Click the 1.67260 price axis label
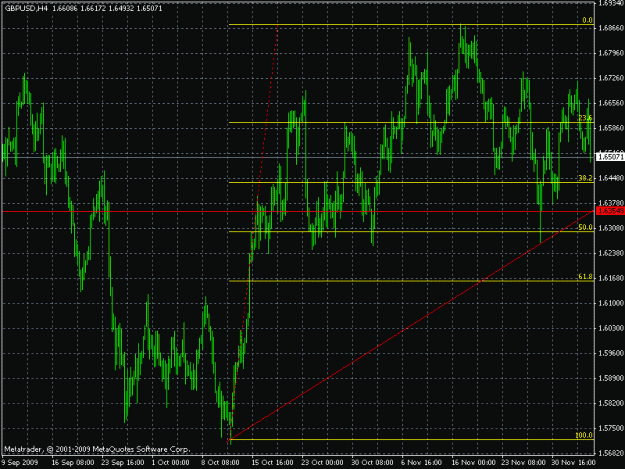The image size is (625, 469). 611,78
